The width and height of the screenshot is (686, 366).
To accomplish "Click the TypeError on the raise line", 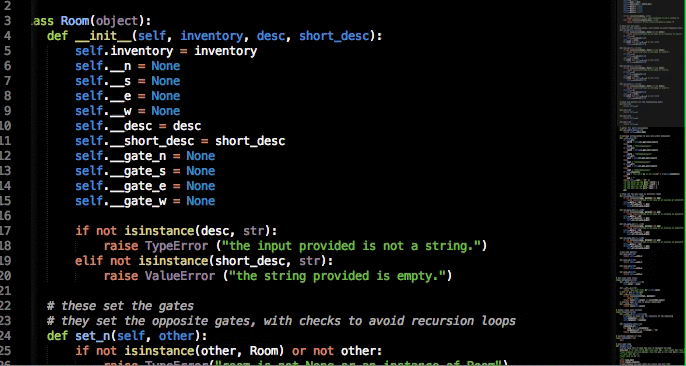I will pyautogui.click(x=177, y=246).
